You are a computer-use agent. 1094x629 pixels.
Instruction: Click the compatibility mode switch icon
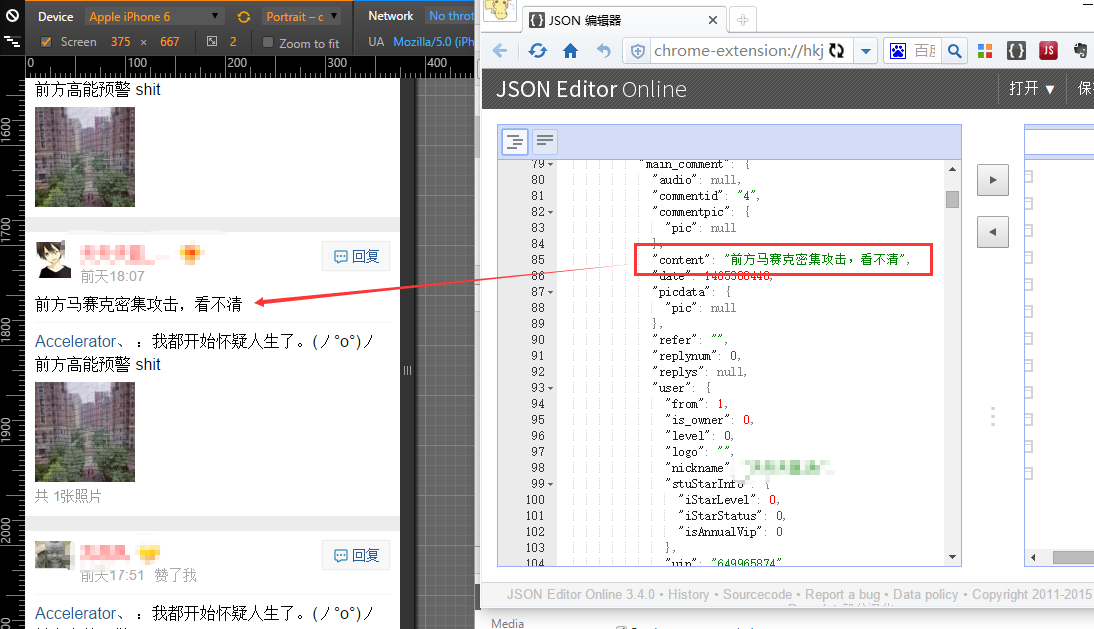point(837,51)
